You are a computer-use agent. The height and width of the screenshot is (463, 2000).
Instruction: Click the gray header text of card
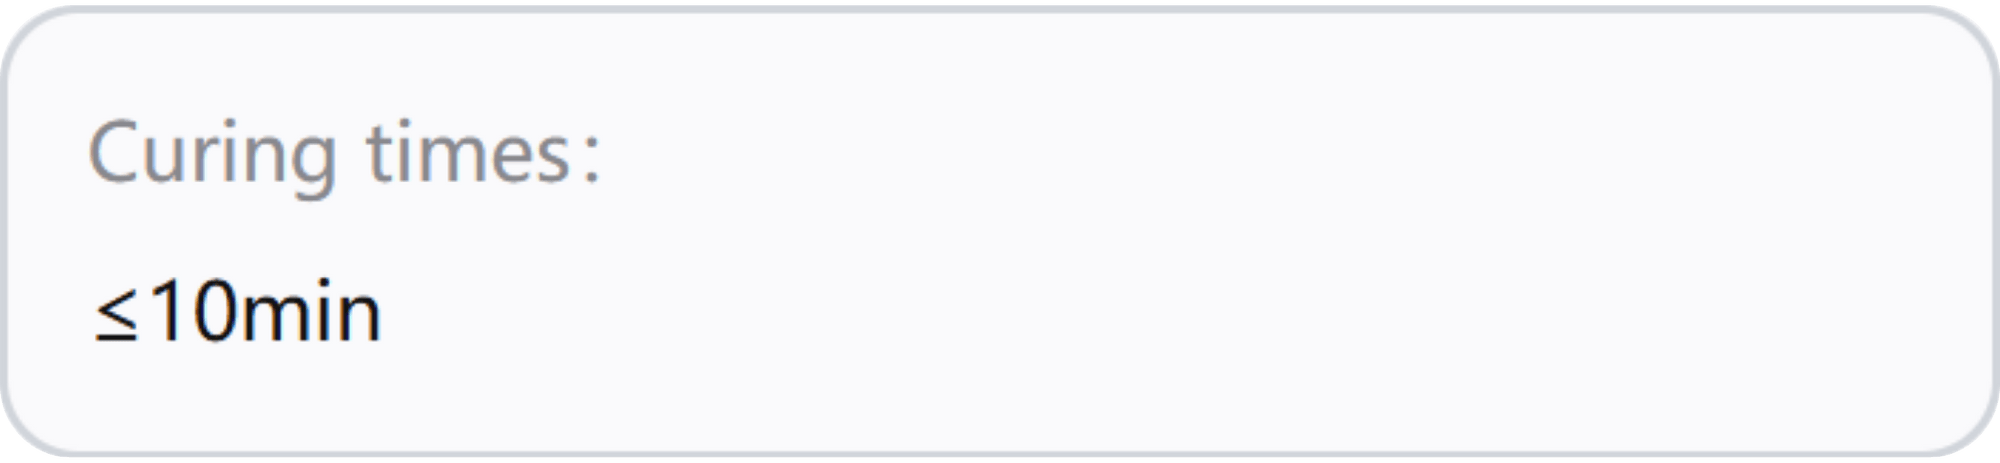coord(345,154)
